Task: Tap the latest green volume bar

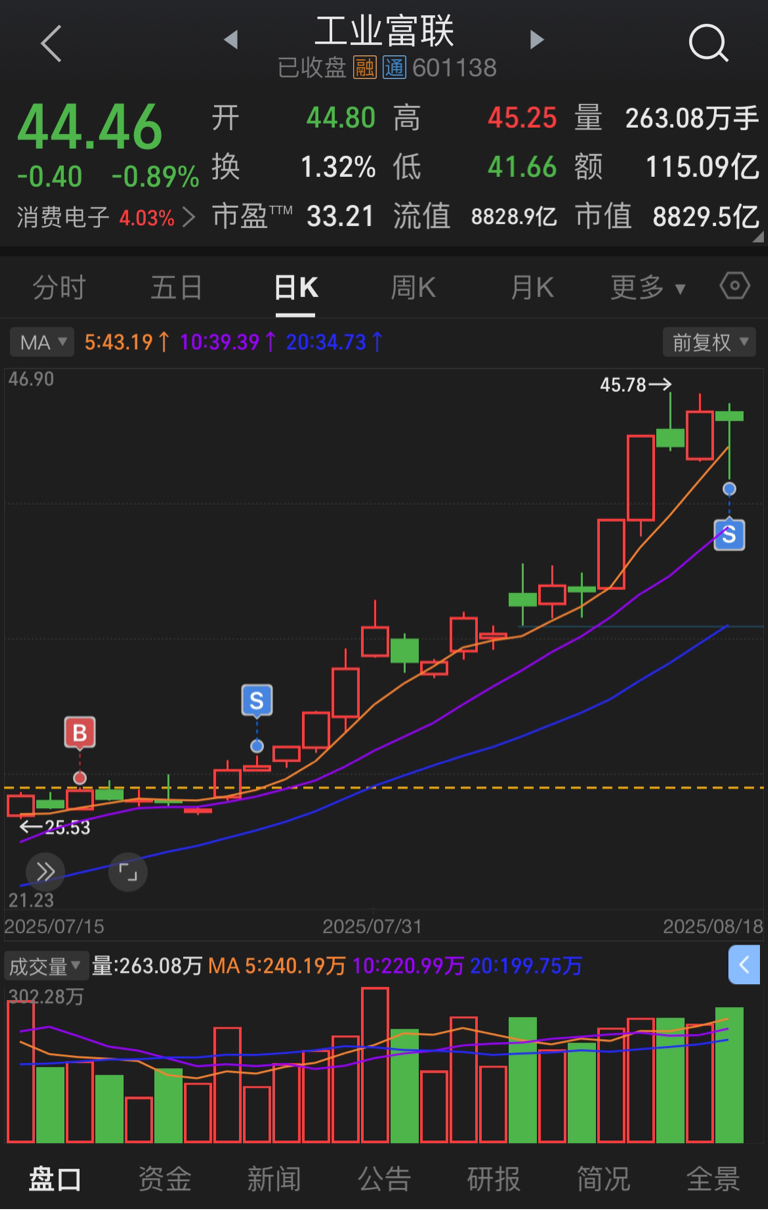Action: point(729,1075)
